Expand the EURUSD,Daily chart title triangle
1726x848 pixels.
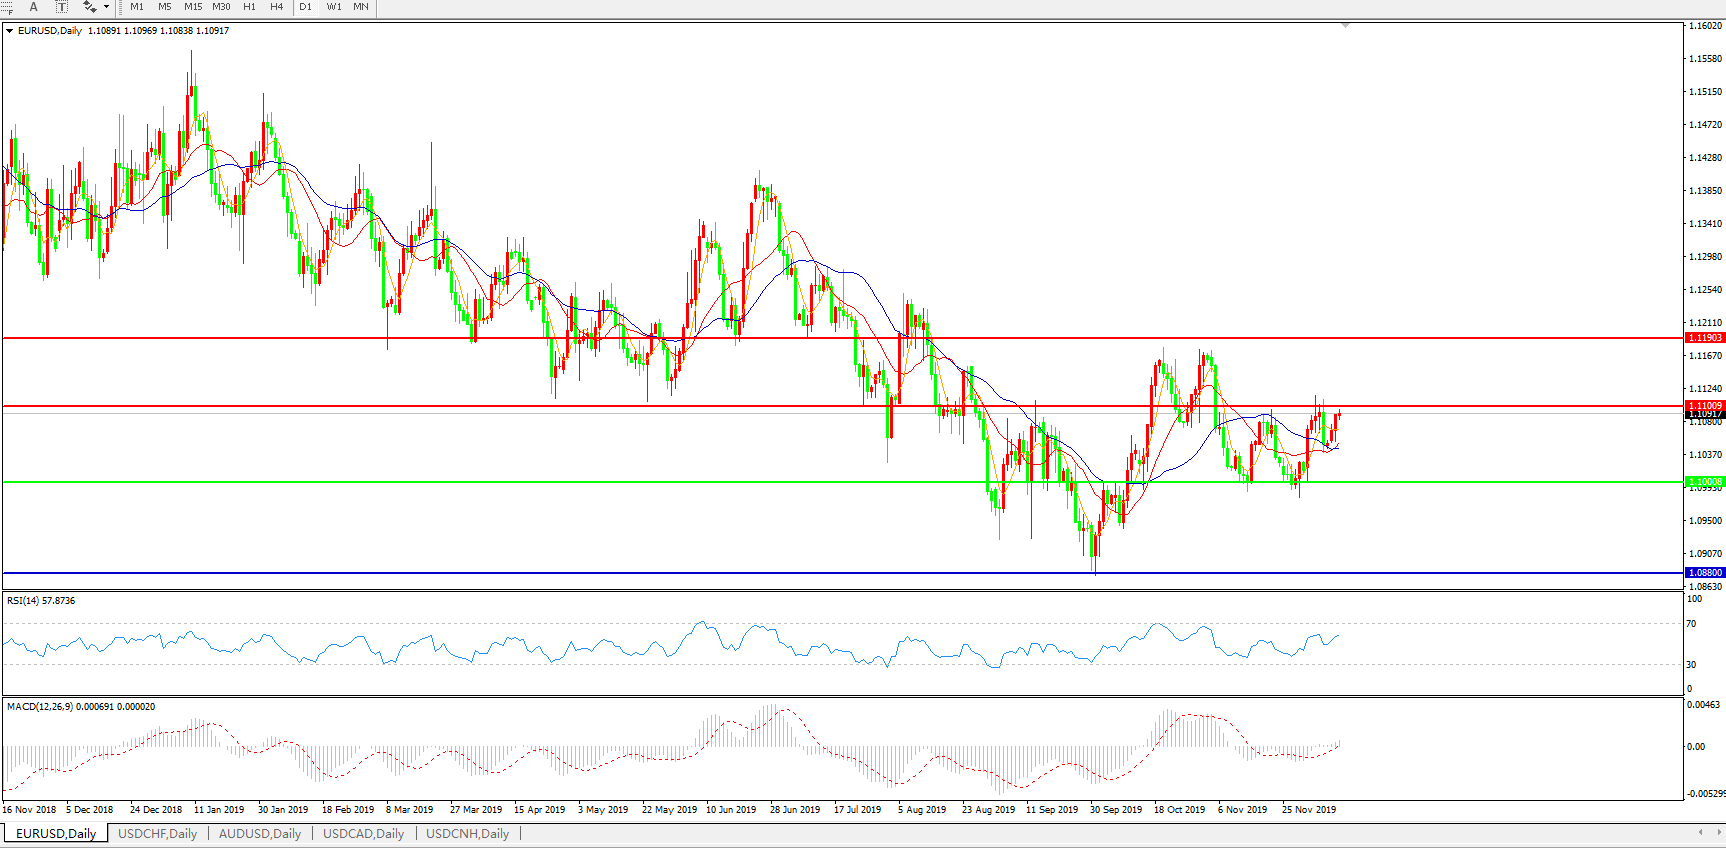10,31
